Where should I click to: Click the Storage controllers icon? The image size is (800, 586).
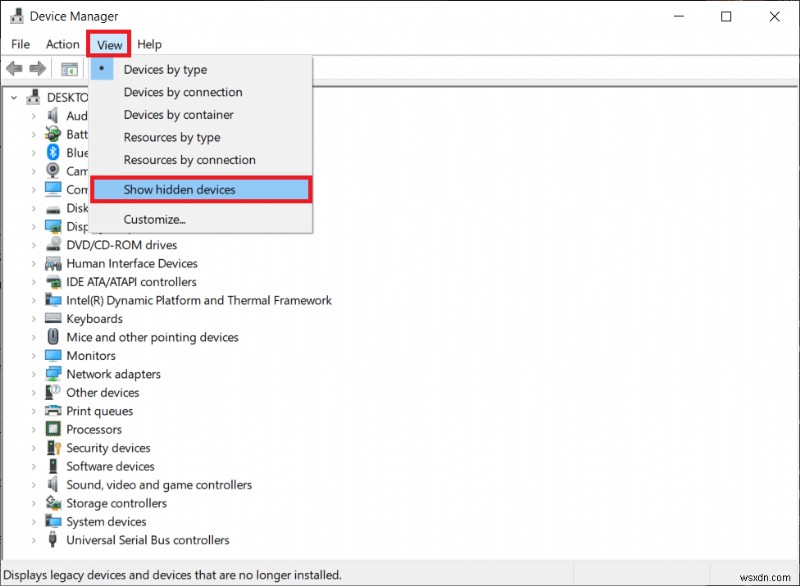pos(53,503)
